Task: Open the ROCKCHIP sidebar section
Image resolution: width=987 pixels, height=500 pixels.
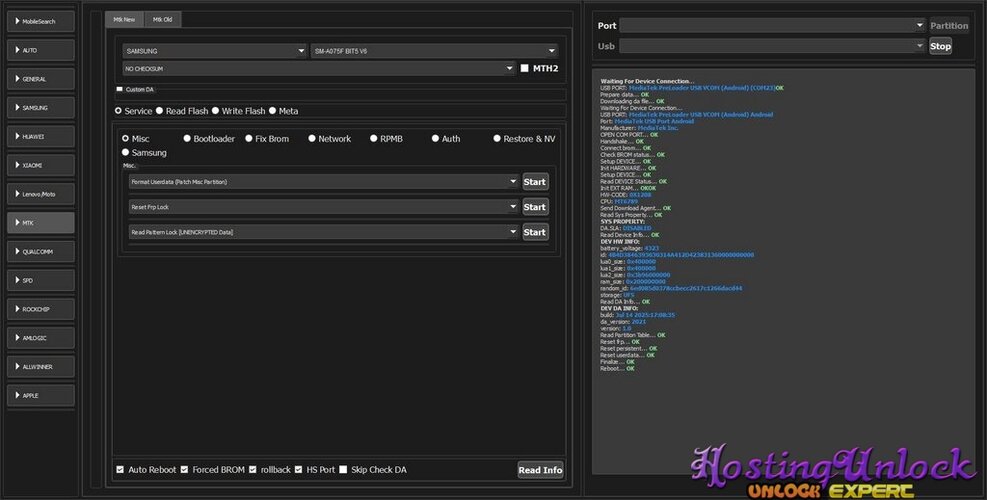Action: click(41, 309)
